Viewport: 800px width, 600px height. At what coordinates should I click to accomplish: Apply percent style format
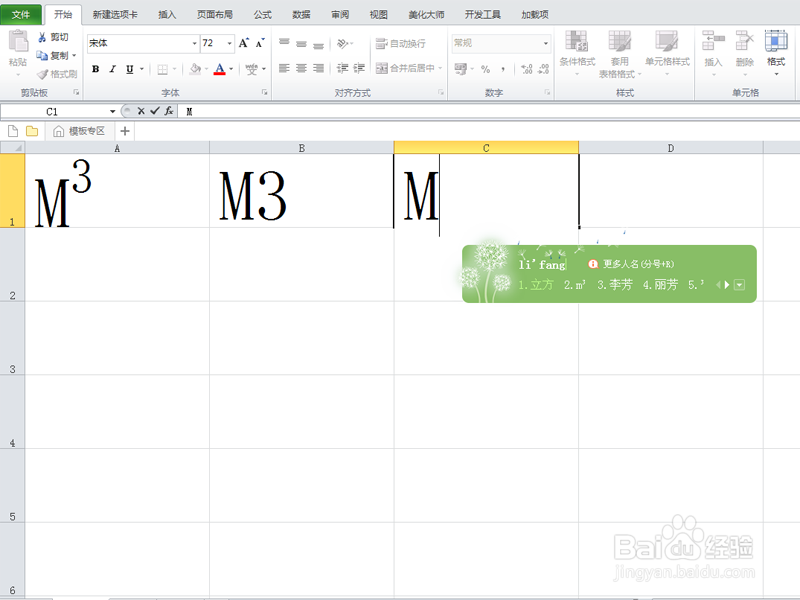coord(485,69)
